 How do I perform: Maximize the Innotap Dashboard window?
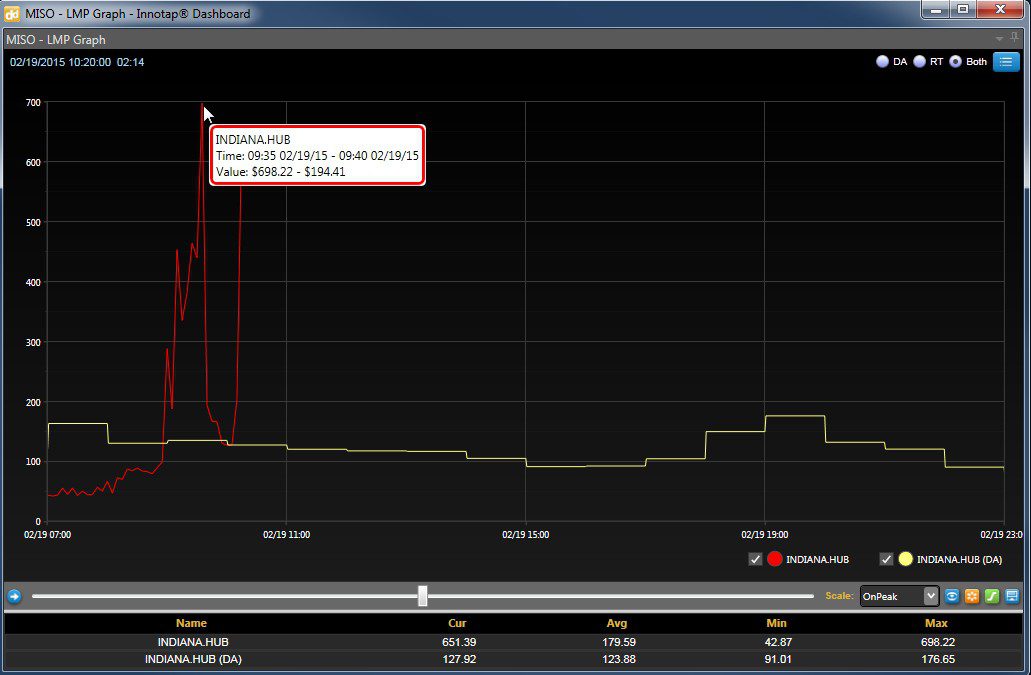click(963, 10)
